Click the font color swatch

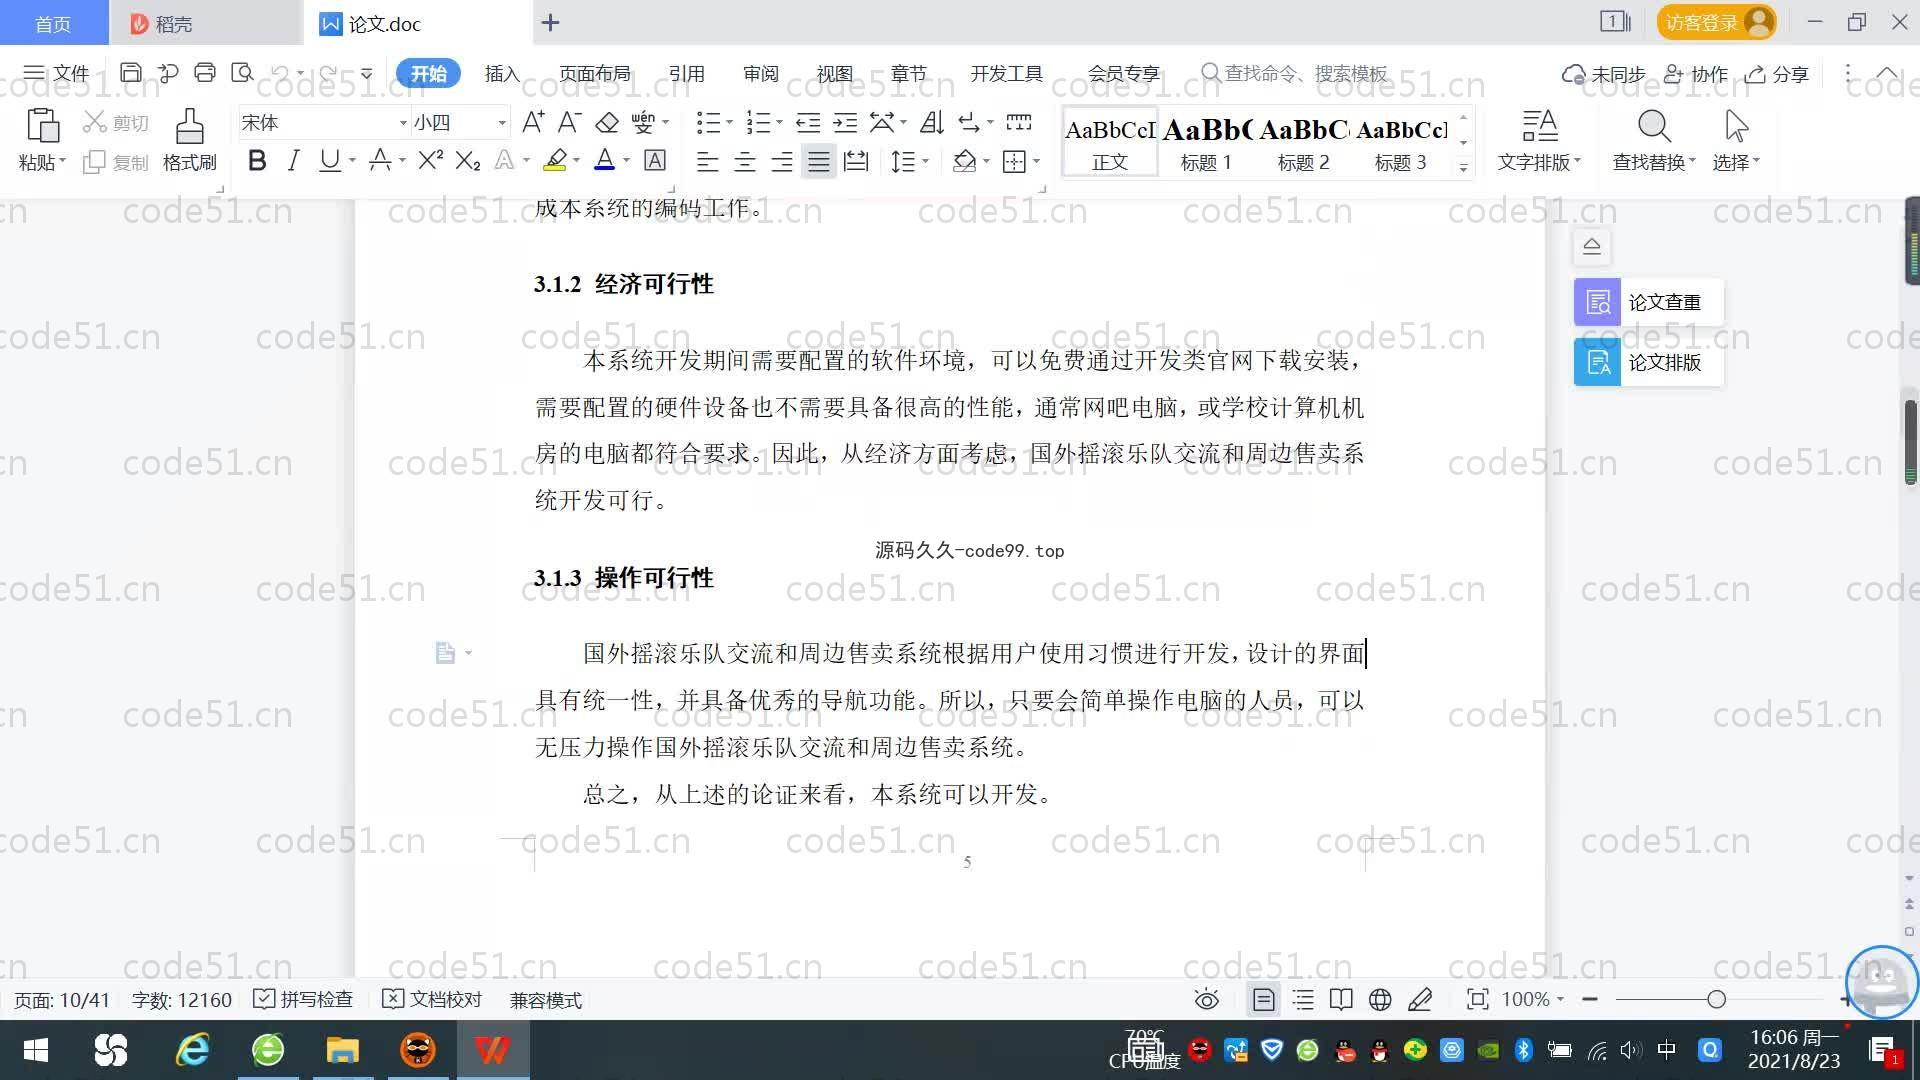[604, 161]
